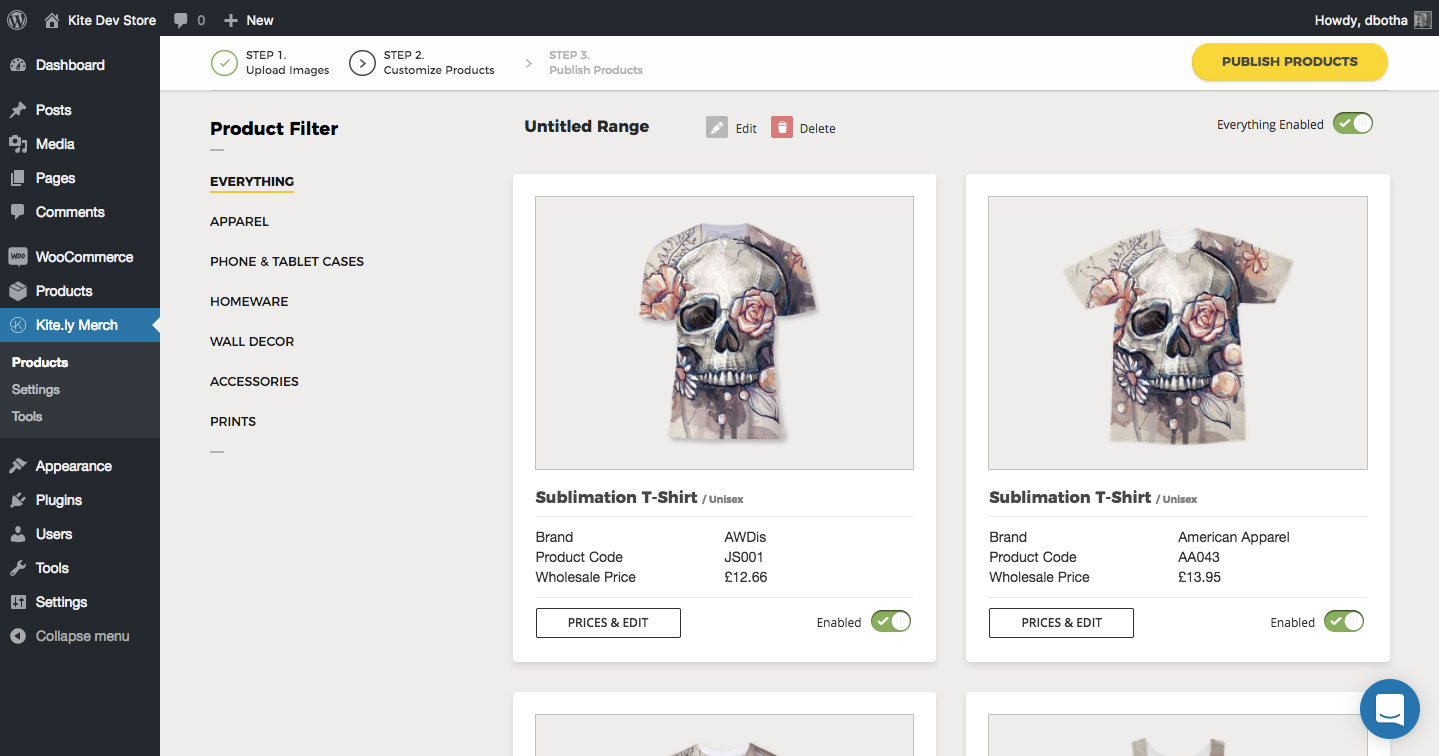The height and width of the screenshot is (756, 1439).
Task: Click the Collapse menu arrow icon
Action: [x=18, y=636]
